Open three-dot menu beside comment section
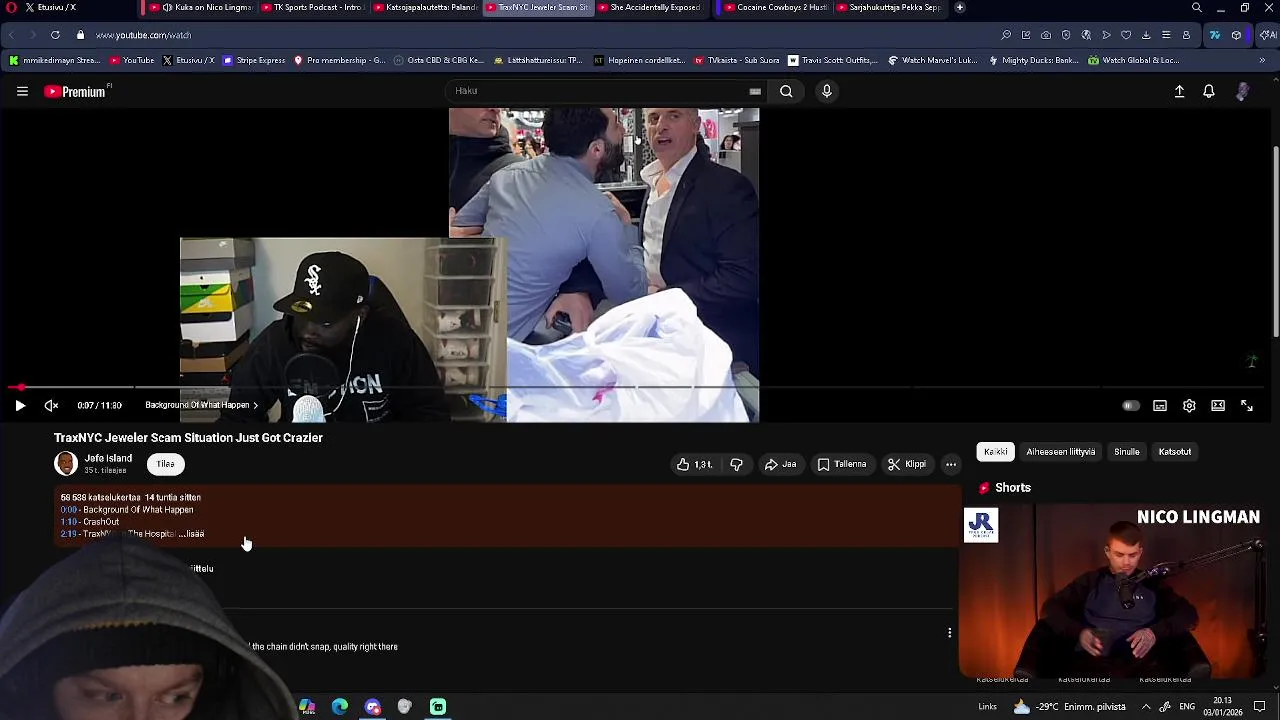1280x720 pixels. click(x=949, y=632)
